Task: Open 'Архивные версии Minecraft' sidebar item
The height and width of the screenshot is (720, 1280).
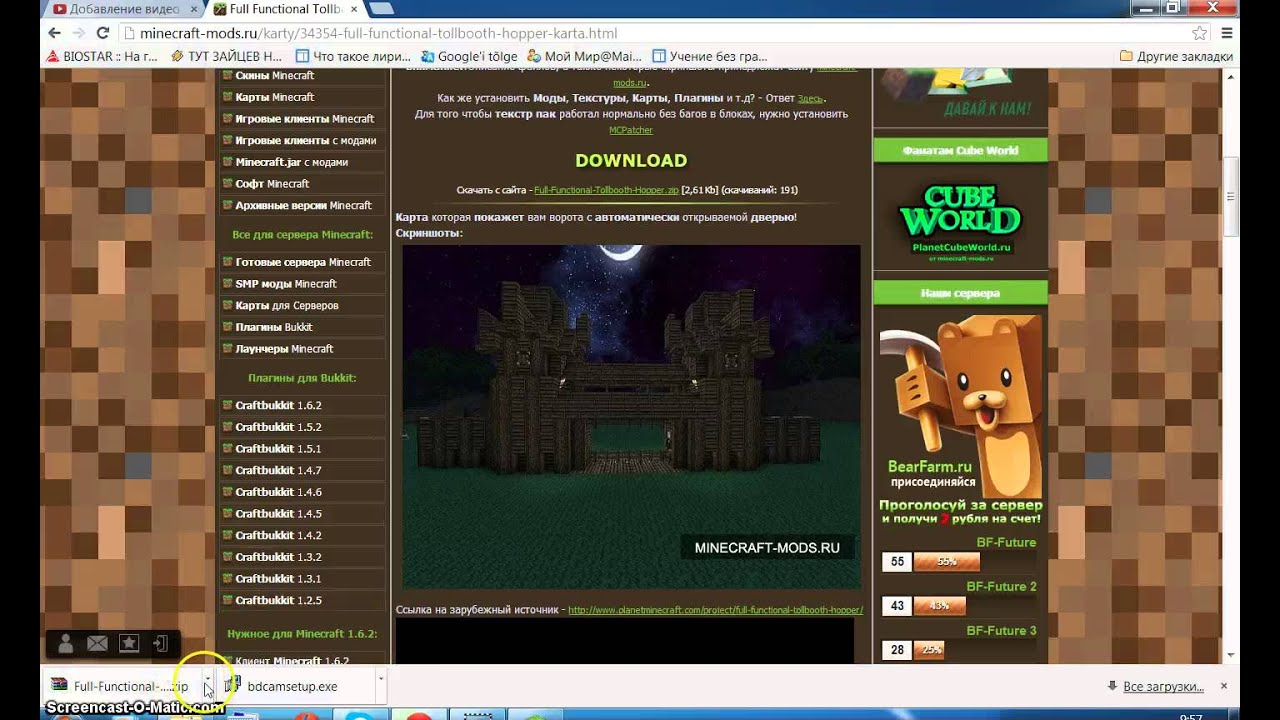Action: (303, 205)
